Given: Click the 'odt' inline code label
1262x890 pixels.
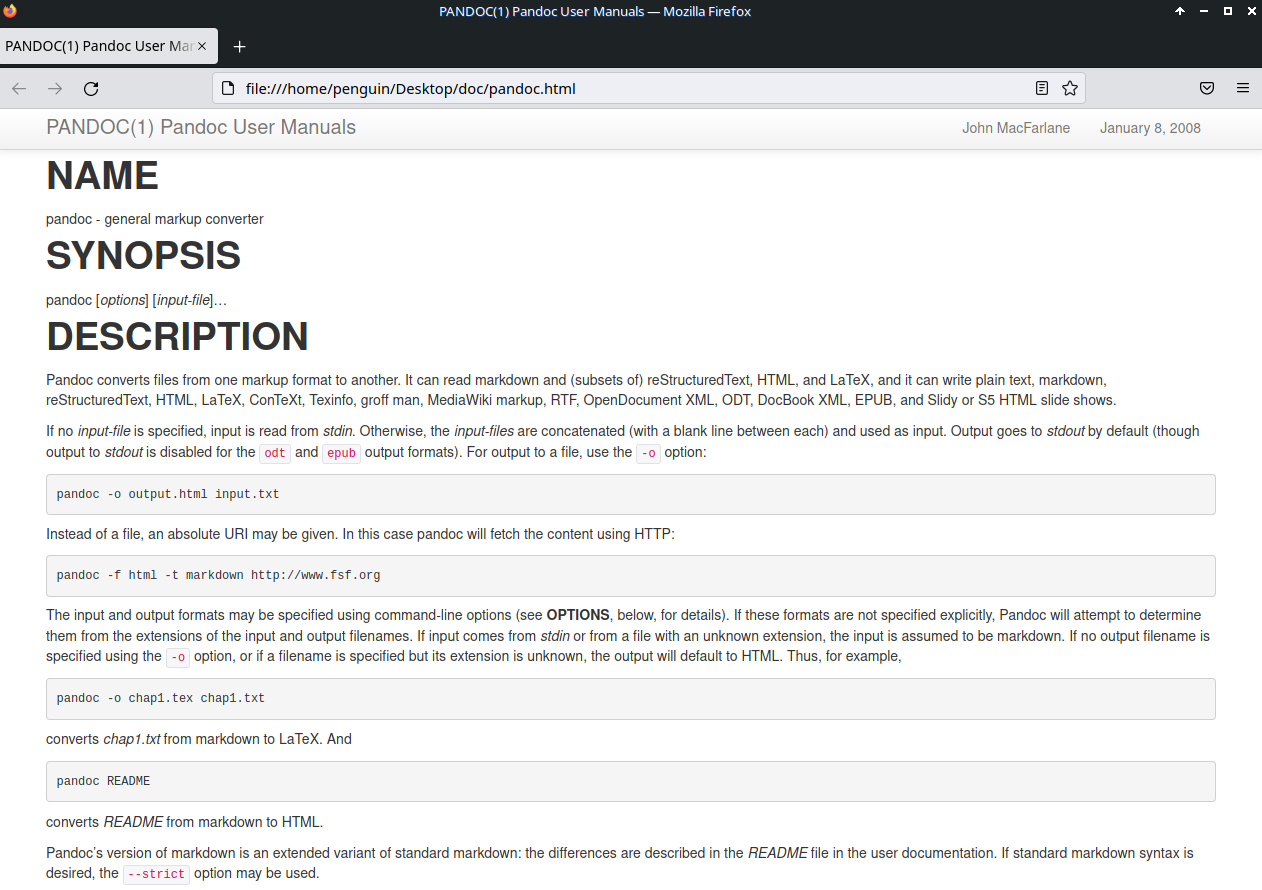Looking at the screenshot, I should click(274, 452).
